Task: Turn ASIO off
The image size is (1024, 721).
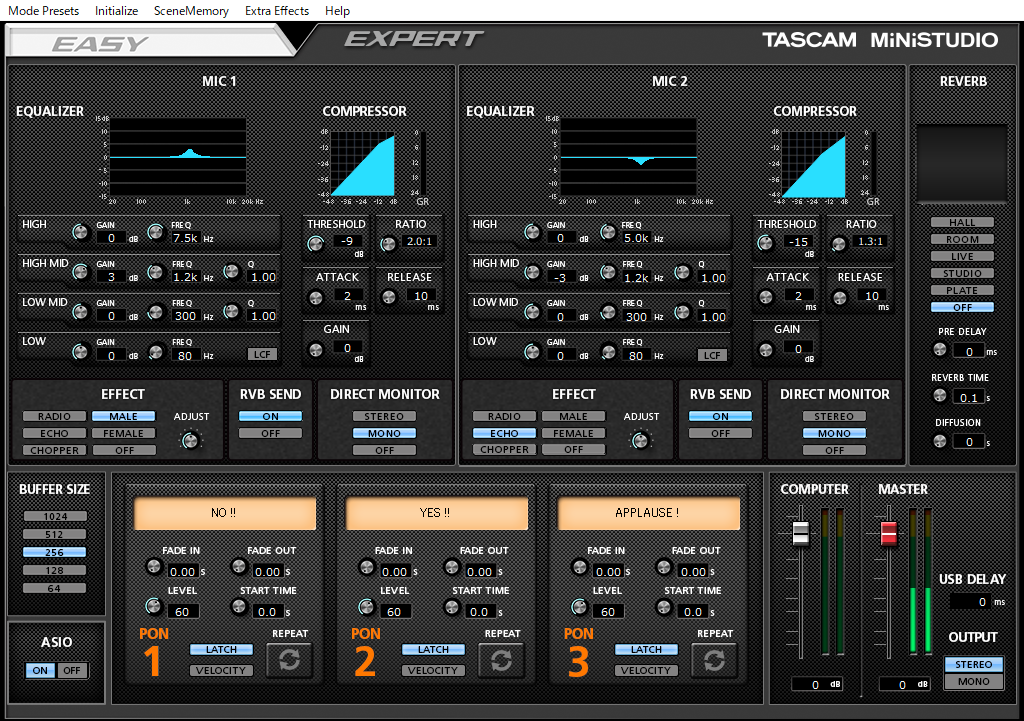Action: [72, 671]
